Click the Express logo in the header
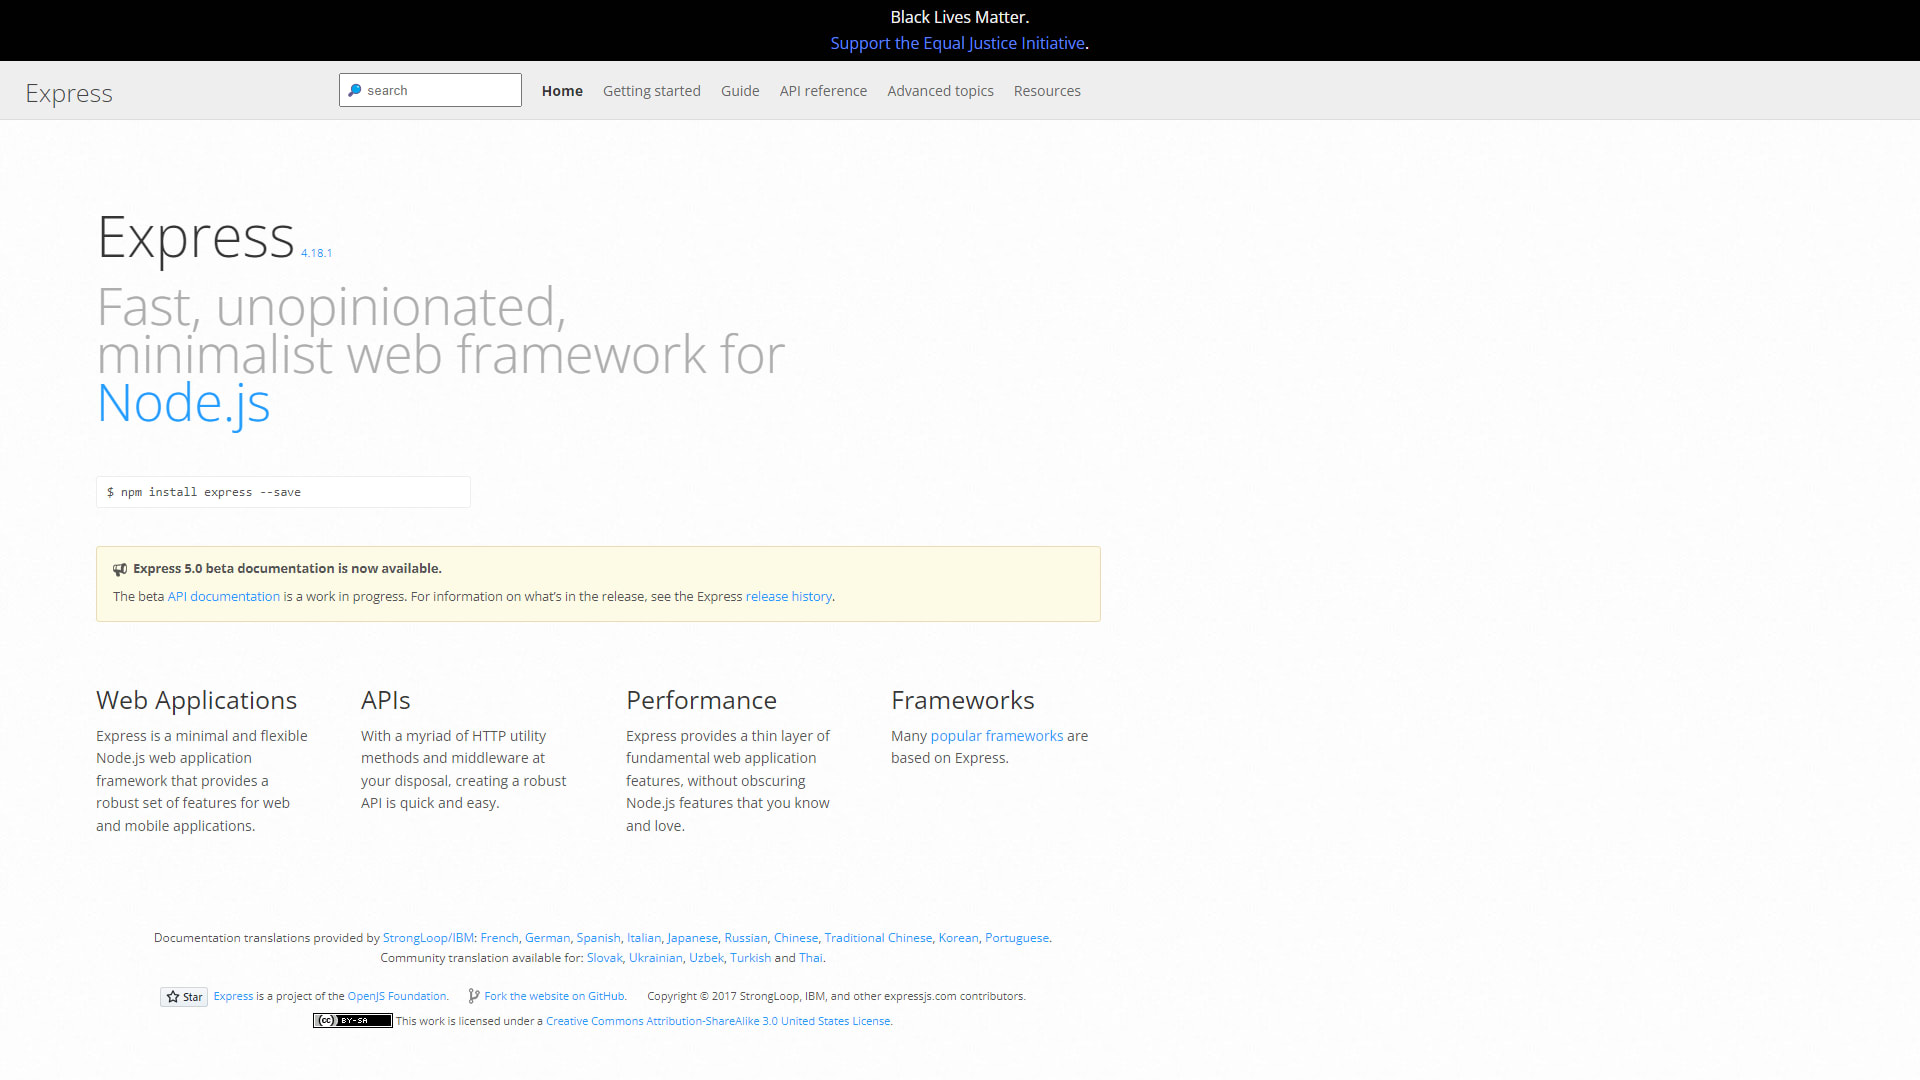The width and height of the screenshot is (1920, 1080). pyautogui.click(x=68, y=92)
